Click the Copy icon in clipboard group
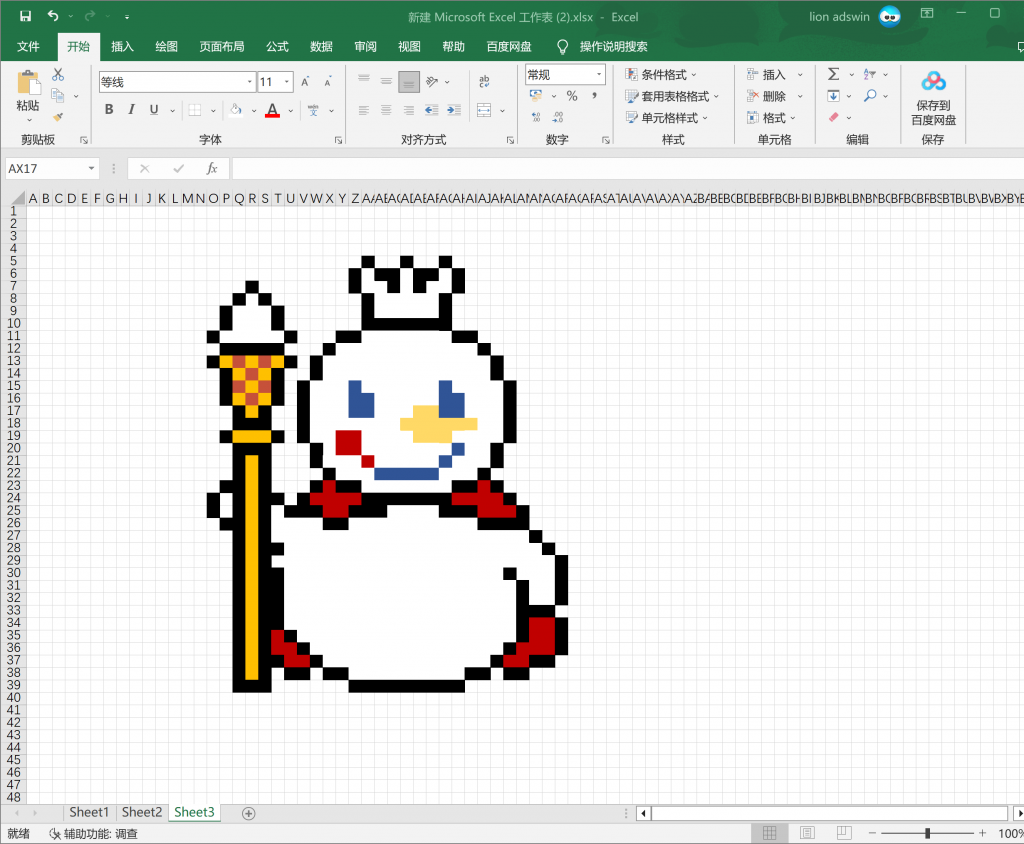 coord(58,96)
